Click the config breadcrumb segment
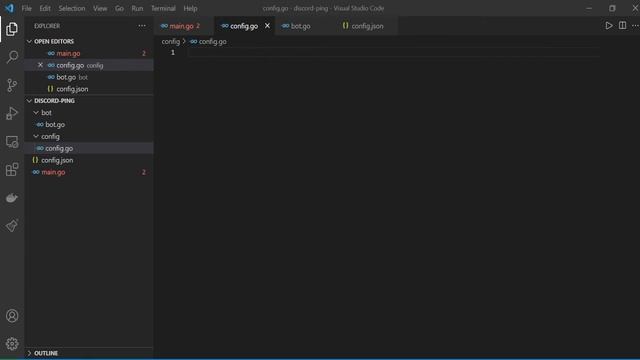The width and height of the screenshot is (640, 360). click(171, 41)
